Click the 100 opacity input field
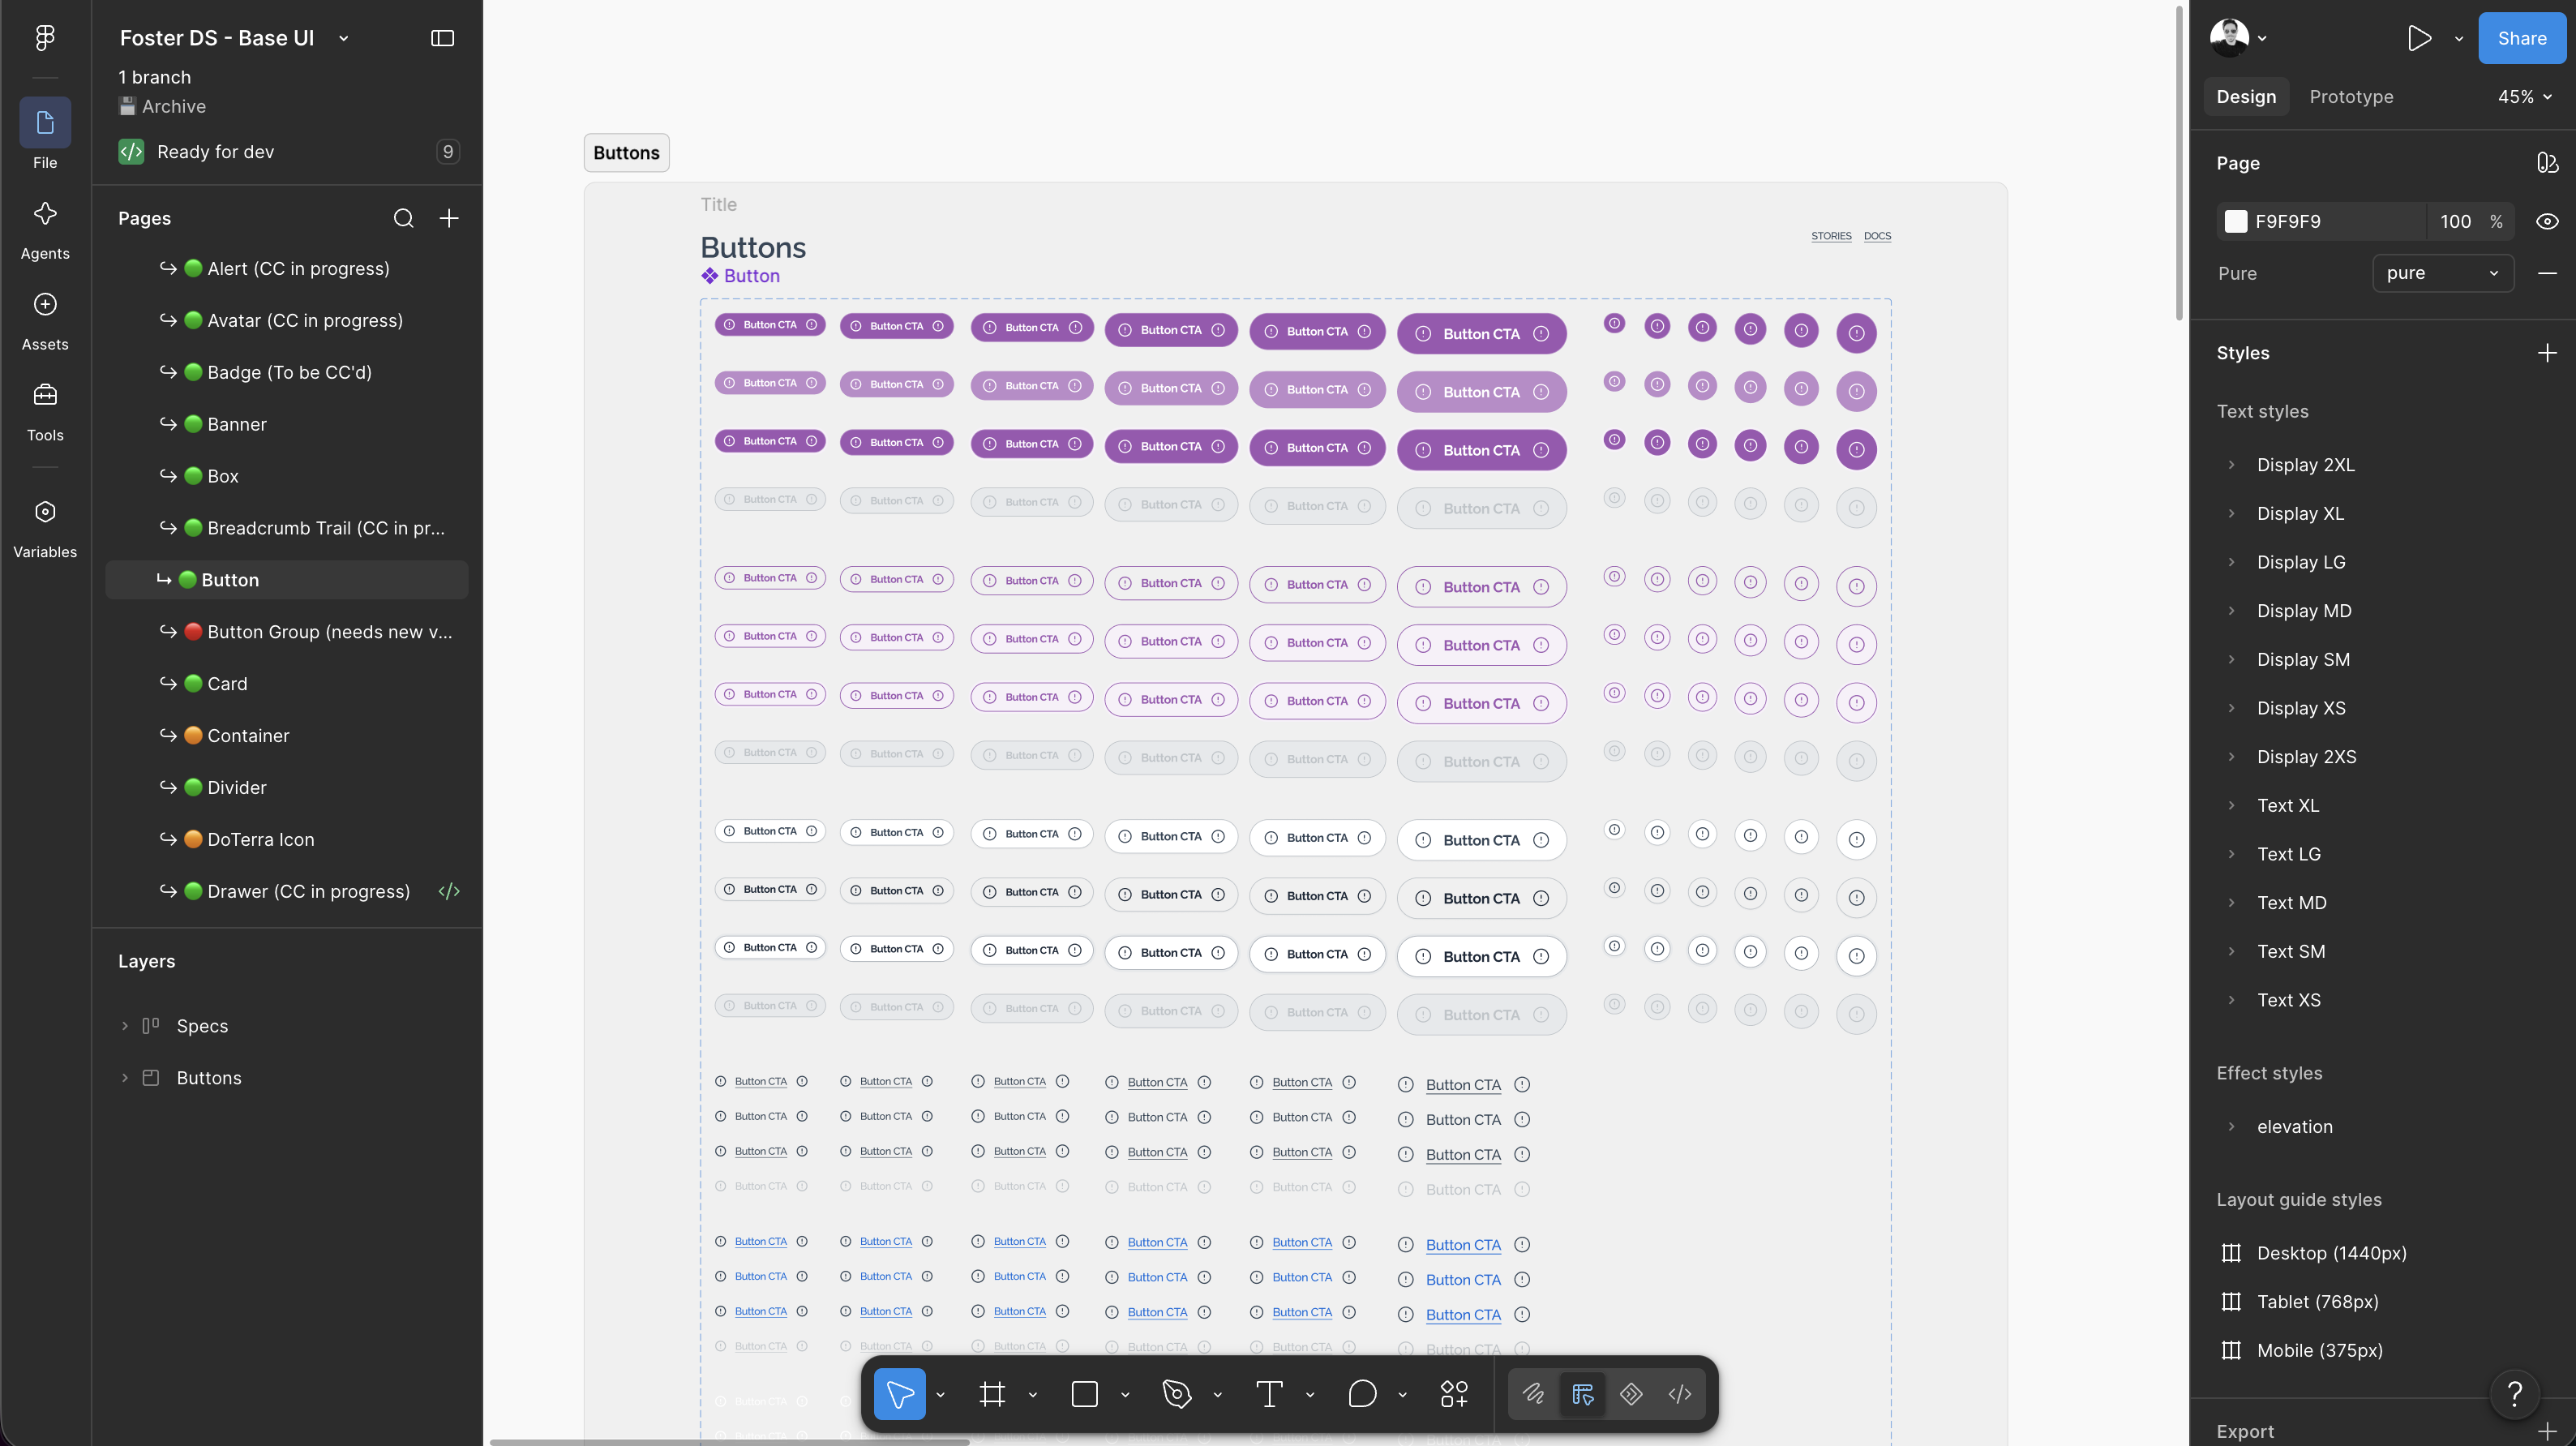Image resolution: width=2576 pixels, height=1446 pixels. coord(2455,221)
